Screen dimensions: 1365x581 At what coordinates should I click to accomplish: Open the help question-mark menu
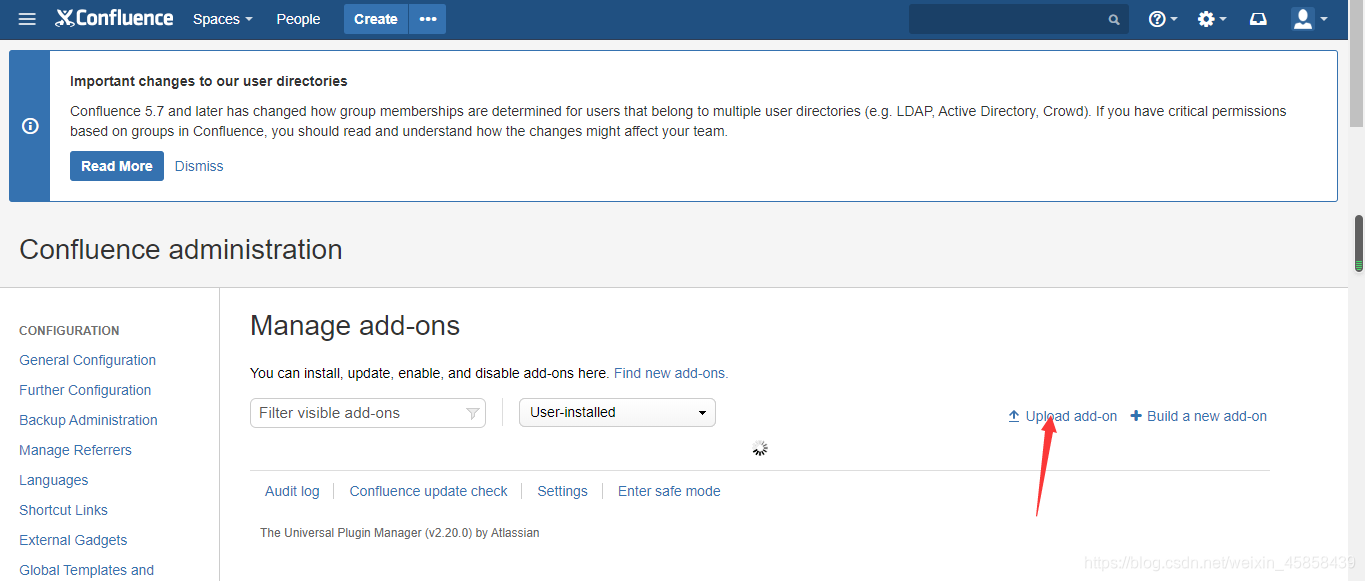pyautogui.click(x=1162, y=19)
